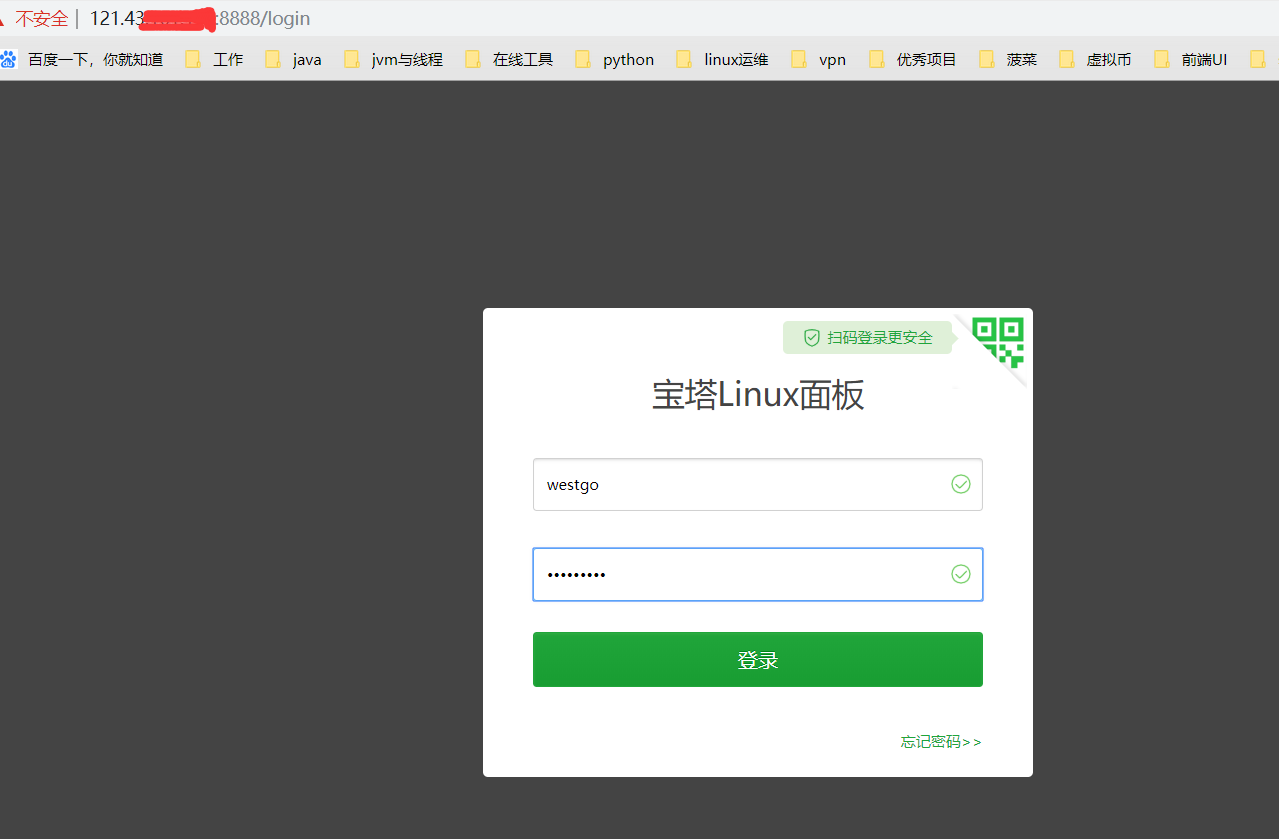This screenshot has width=1279, height=839.
Task: Open the 百度一下，你就知道 bookmark
Action: [82, 60]
